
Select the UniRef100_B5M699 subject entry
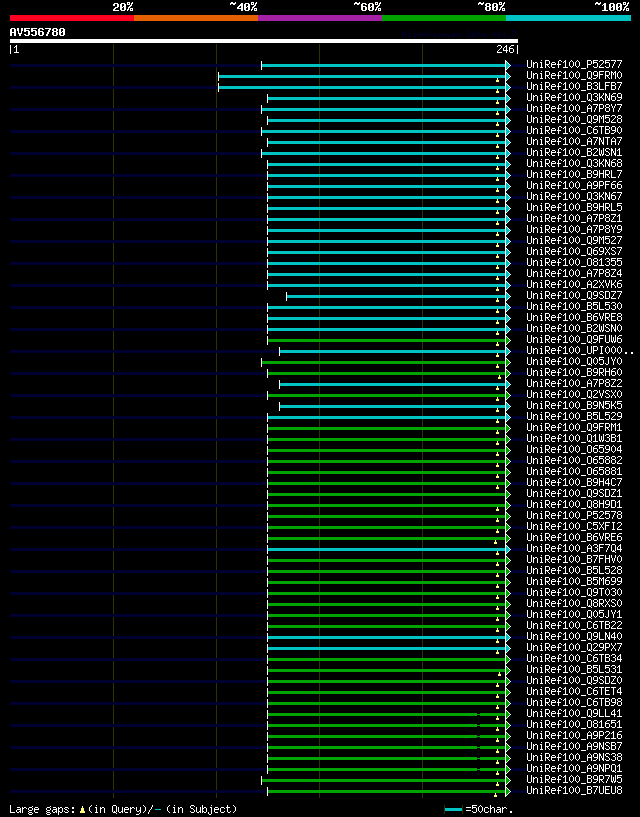click(574, 581)
